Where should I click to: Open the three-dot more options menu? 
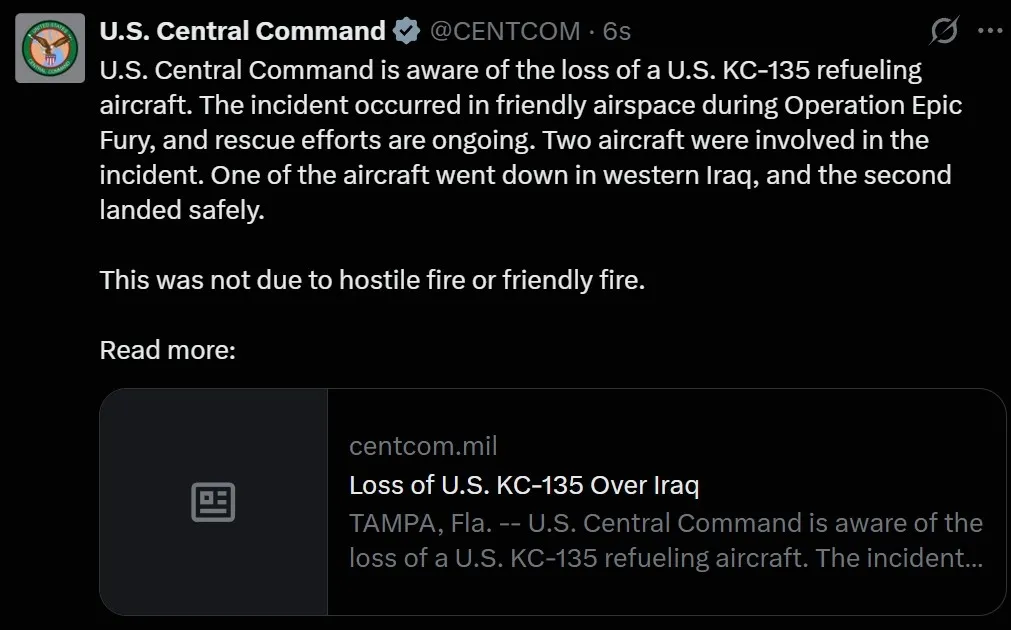989,31
